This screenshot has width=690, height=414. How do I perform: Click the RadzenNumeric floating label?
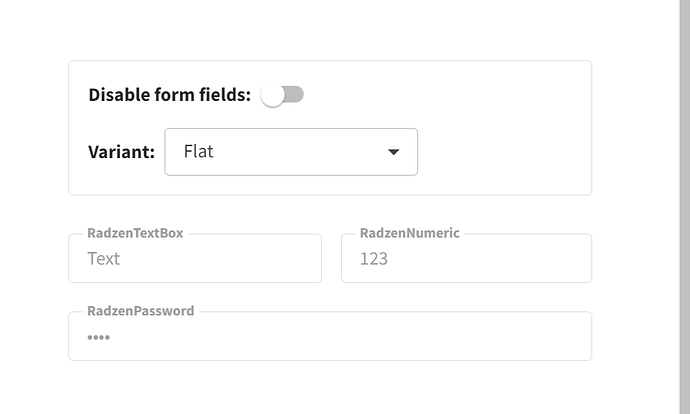pyautogui.click(x=409, y=233)
